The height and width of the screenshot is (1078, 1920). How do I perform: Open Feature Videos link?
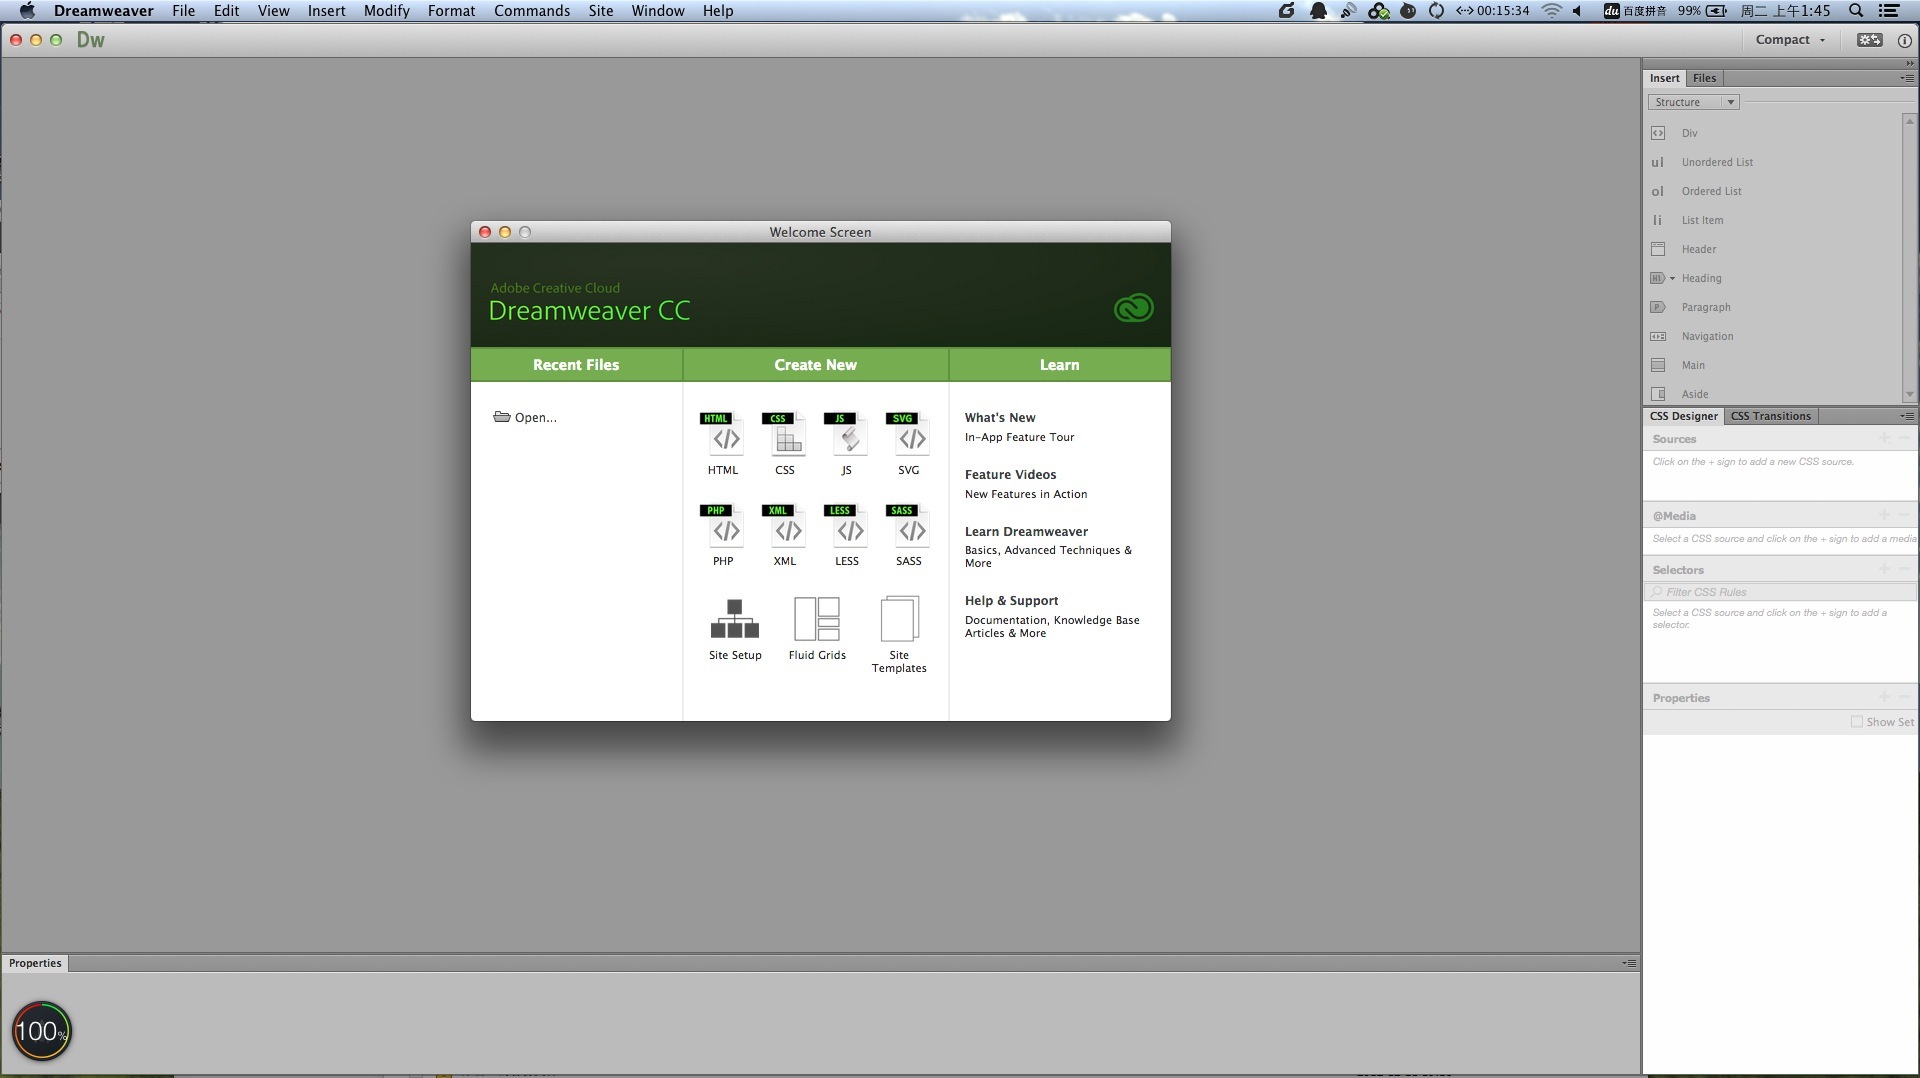click(1026, 484)
